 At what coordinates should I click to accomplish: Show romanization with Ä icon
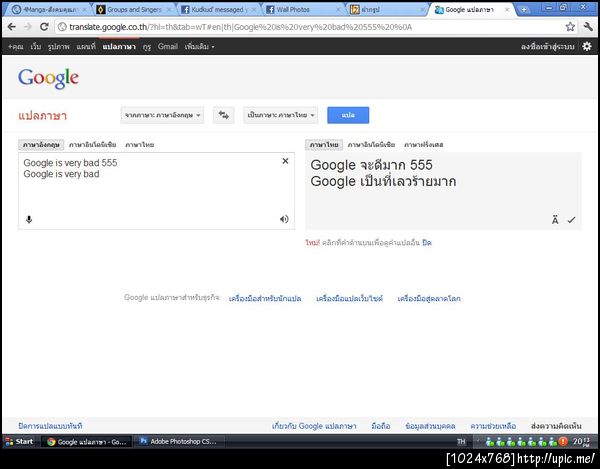pyautogui.click(x=555, y=220)
